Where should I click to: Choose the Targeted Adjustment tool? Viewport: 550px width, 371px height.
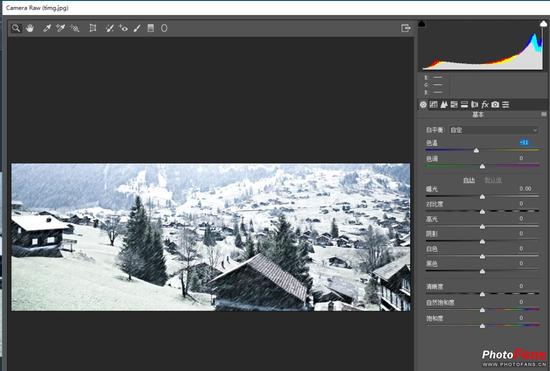pyautogui.click(x=74, y=28)
